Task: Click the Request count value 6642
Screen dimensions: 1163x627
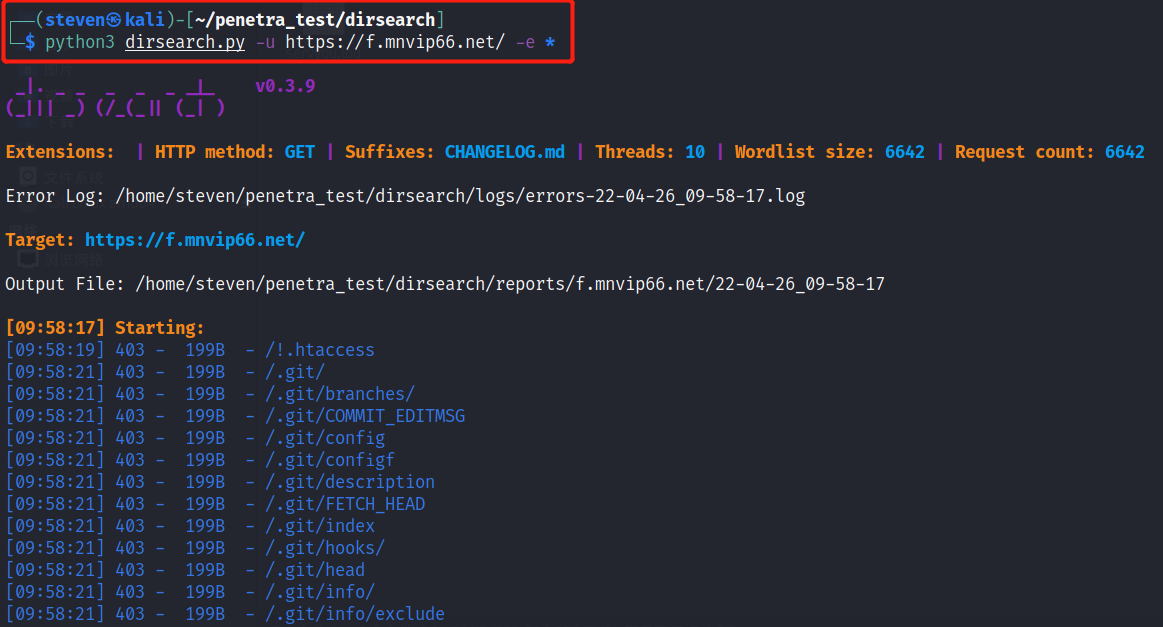Action: click(1124, 152)
